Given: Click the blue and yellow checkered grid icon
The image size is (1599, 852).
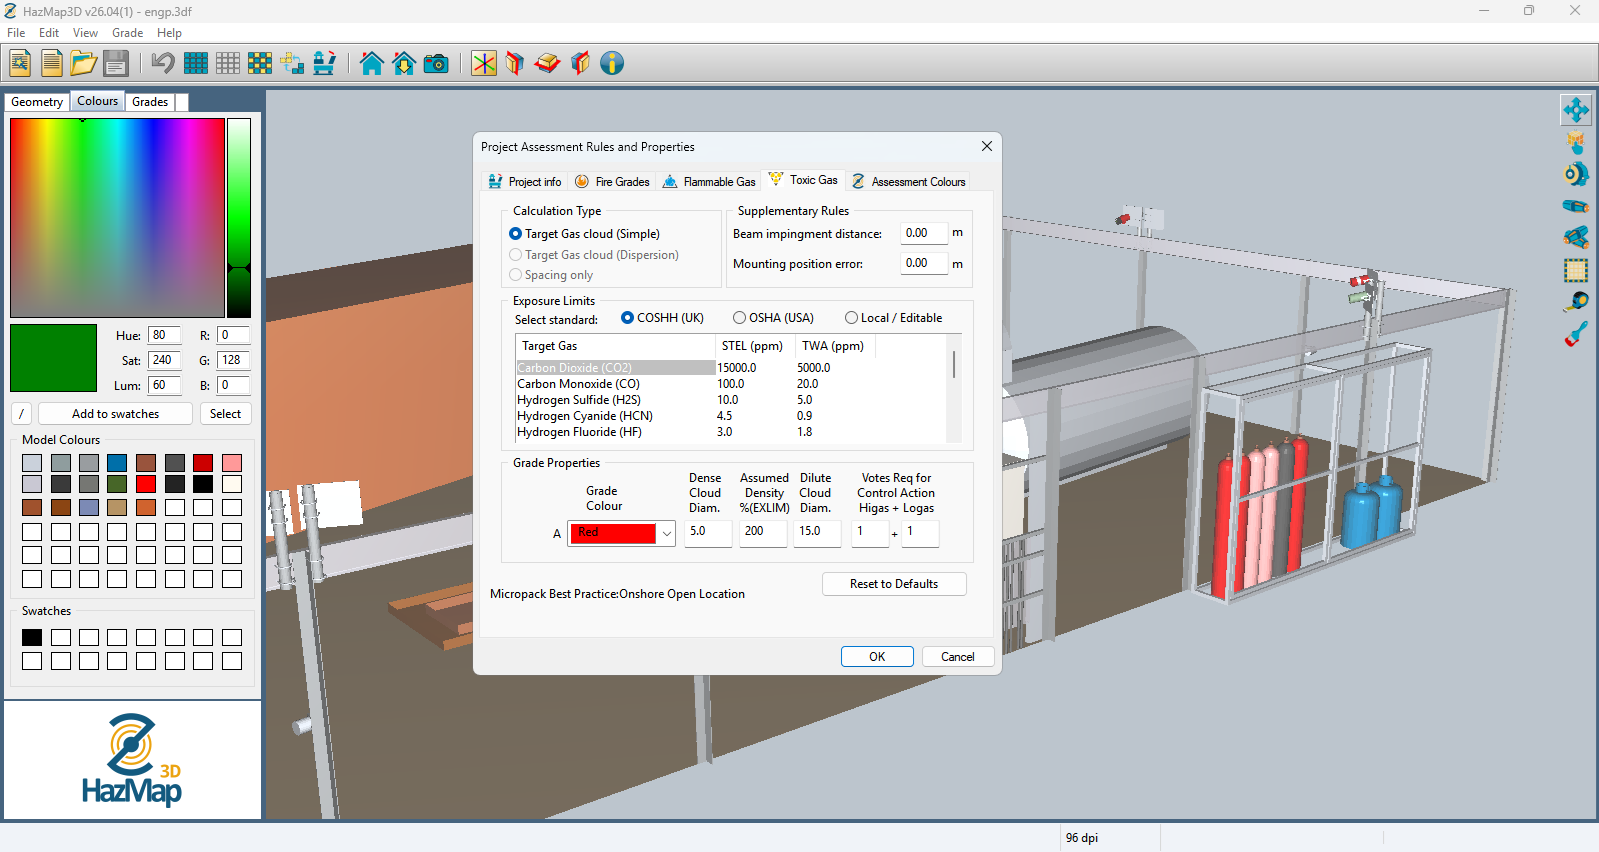Looking at the screenshot, I should tap(260, 63).
